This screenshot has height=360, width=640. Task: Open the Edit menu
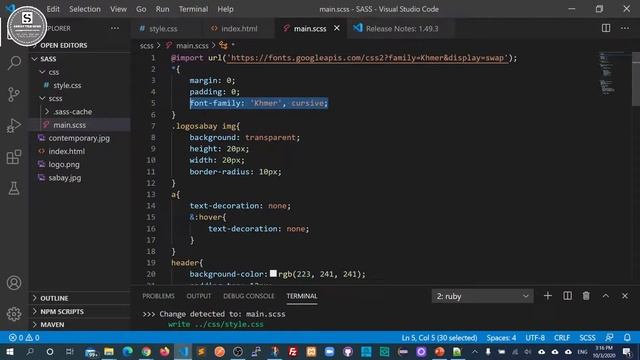(53, 9)
